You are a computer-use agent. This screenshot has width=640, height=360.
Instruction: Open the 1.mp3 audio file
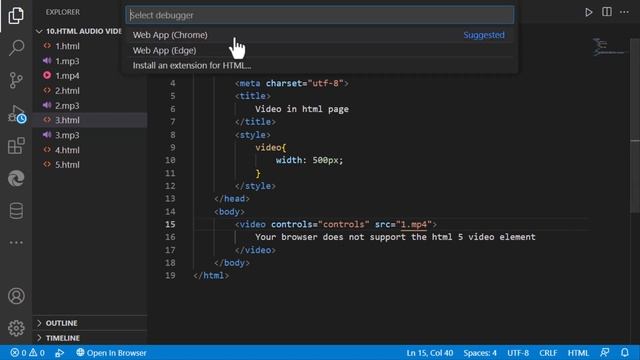90,61
